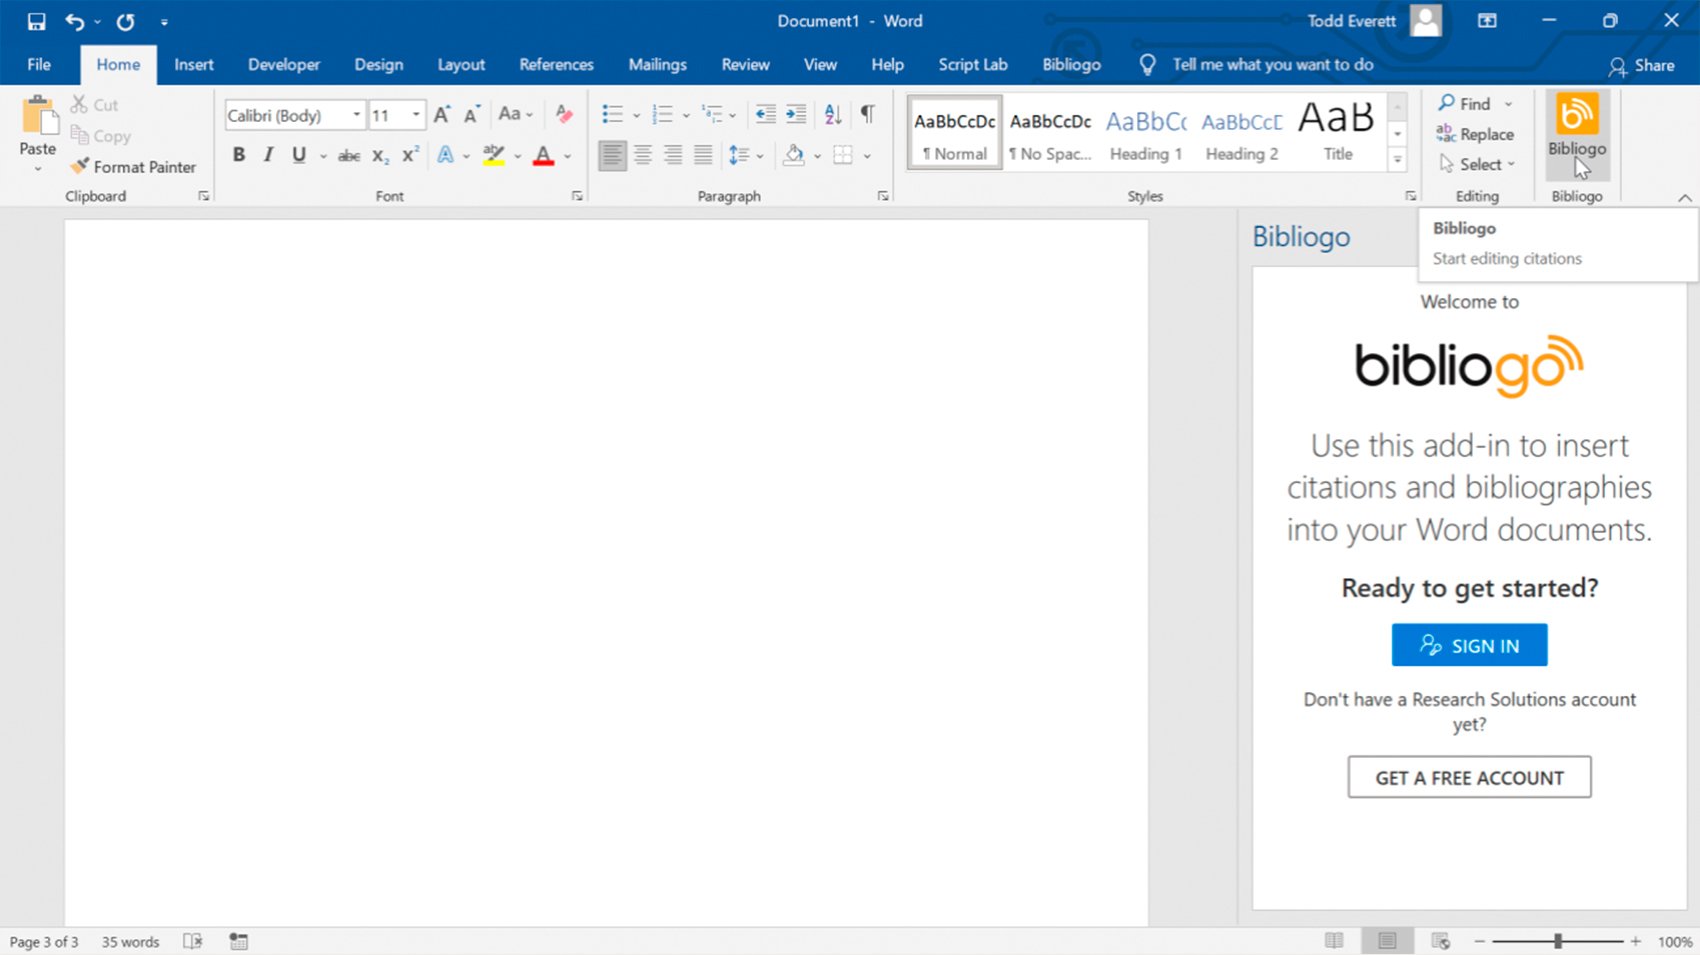Open the File tab

pos(39,65)
